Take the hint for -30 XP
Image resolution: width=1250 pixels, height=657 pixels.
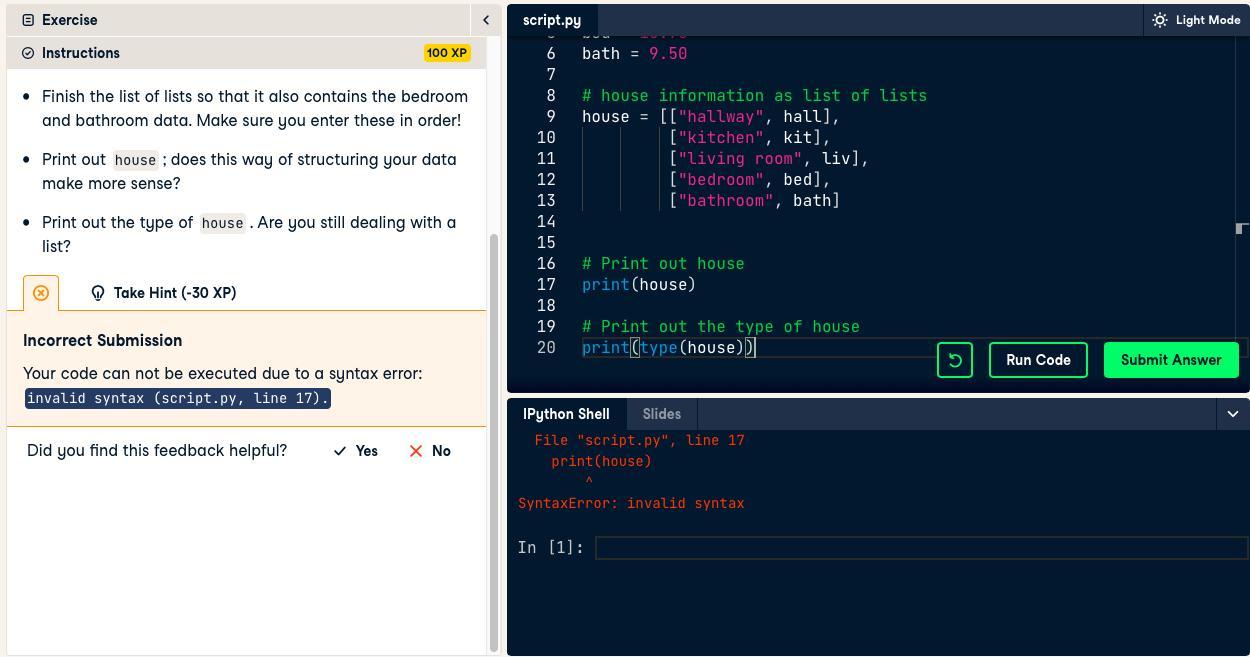174,293
